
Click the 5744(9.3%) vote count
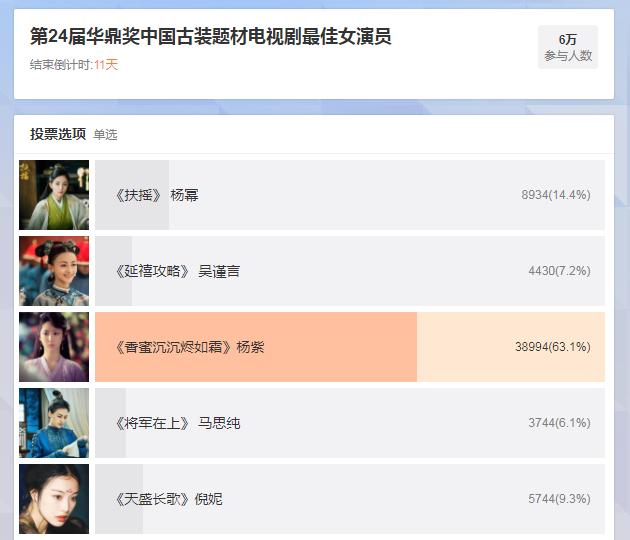click(558, 499)
